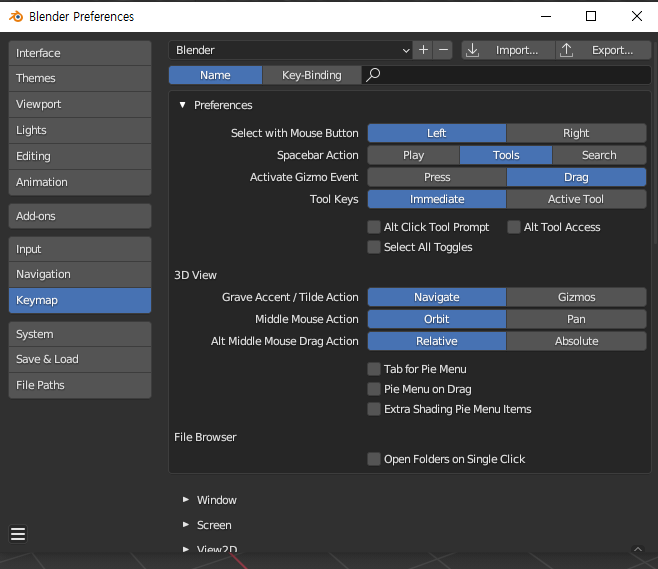Select the Keymap preferences tab
Viewport: 658px width, 569px height.
coord(80,300)
